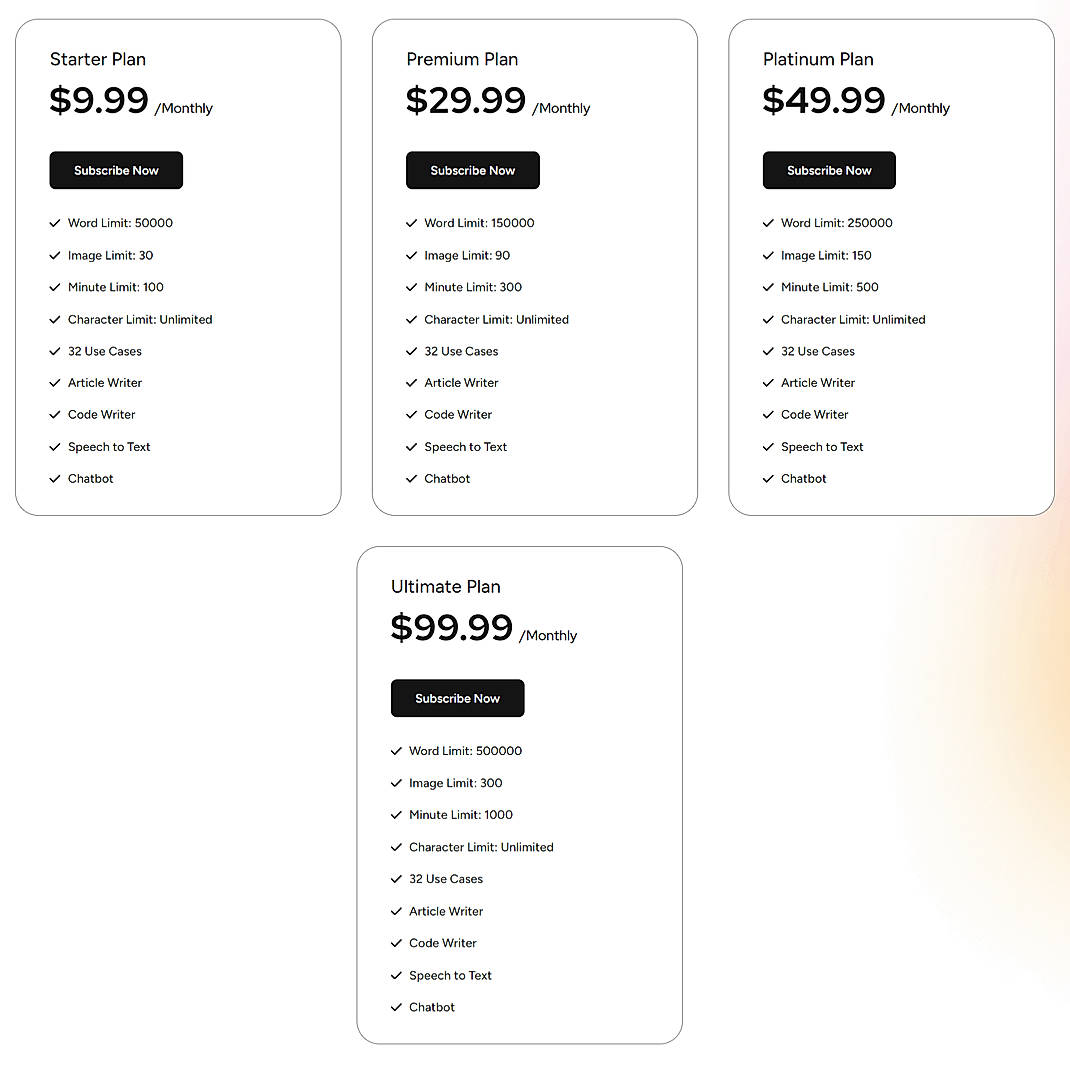The image size is (1070, 1068).
Task: Click the checkmark beside Speech to Text under Ultimate Plan
Action: click(396, 975)
